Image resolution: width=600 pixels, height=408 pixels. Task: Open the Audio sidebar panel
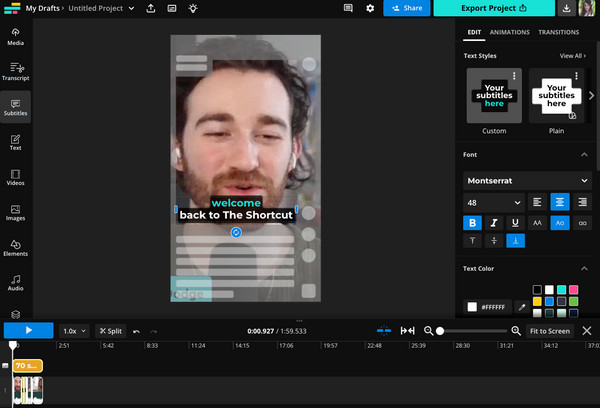[16, 283]
